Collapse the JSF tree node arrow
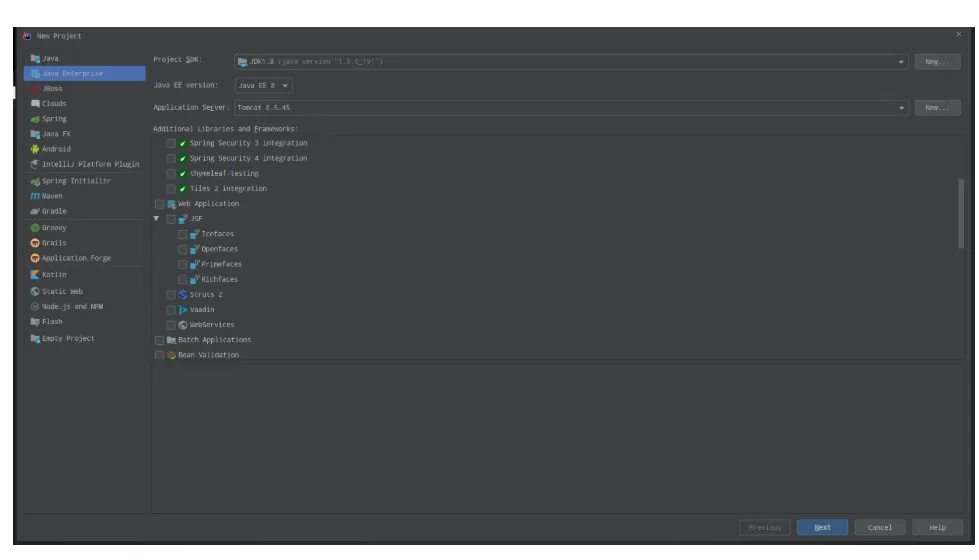Image resolution: width=979 pixels, height=560 pixels. point(156,219)
